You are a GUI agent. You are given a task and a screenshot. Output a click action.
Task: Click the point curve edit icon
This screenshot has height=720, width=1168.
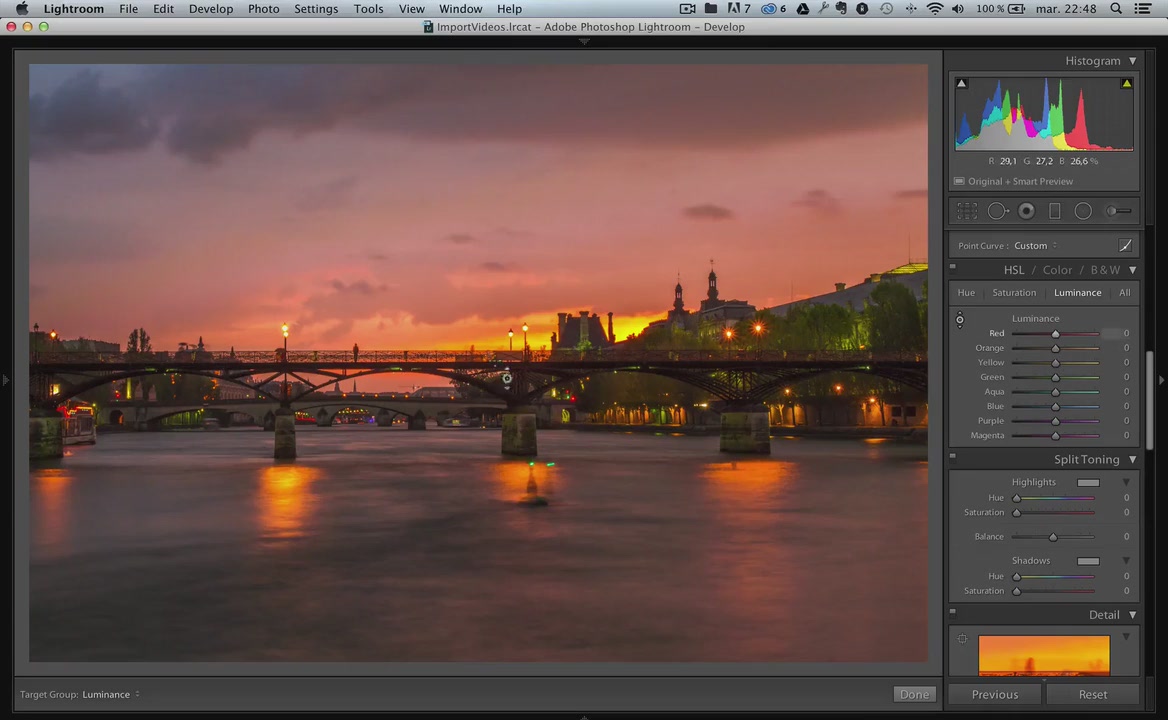1125,246
